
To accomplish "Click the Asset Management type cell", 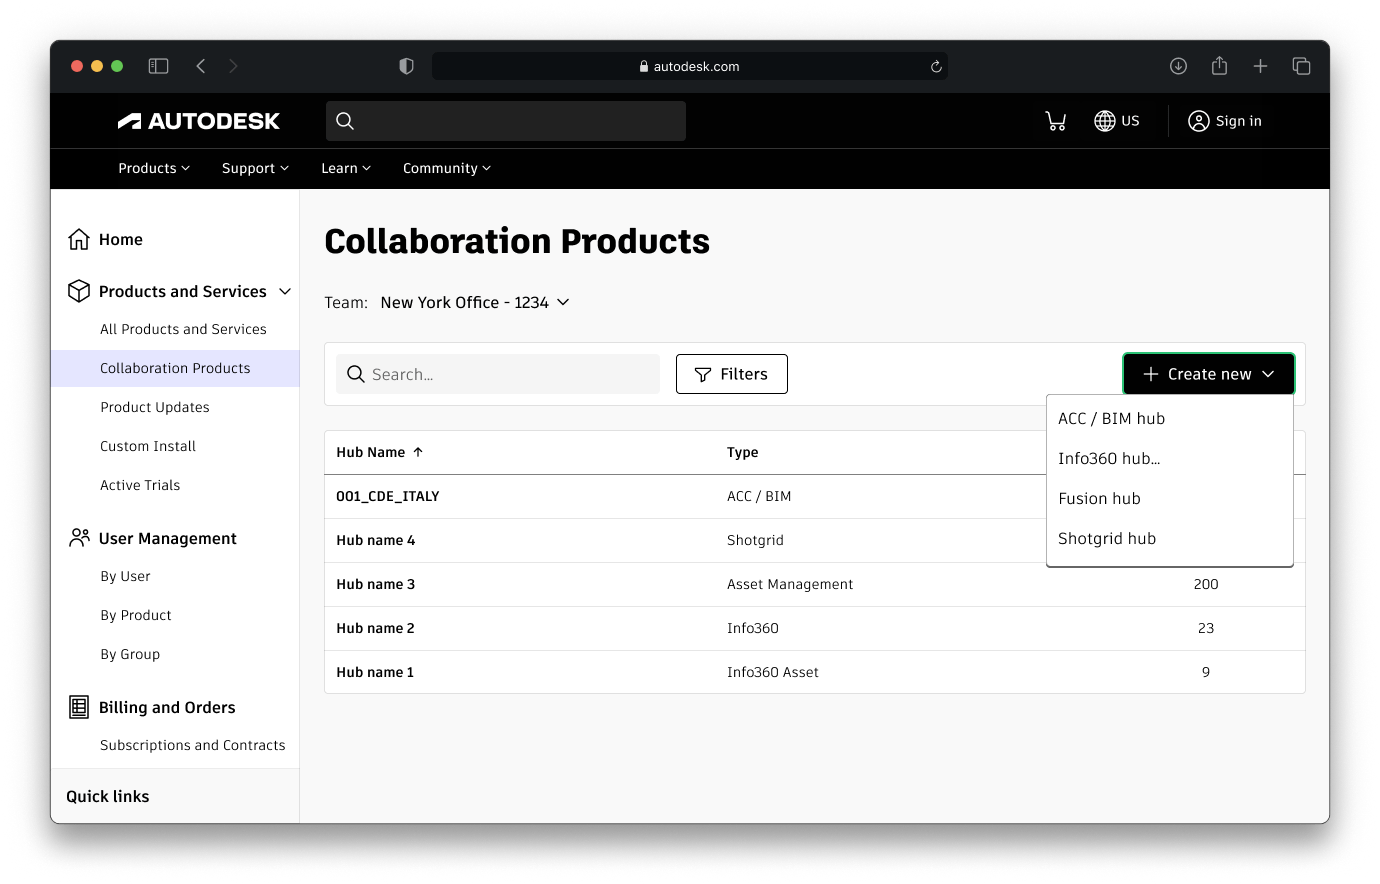I will click(790, 584).
